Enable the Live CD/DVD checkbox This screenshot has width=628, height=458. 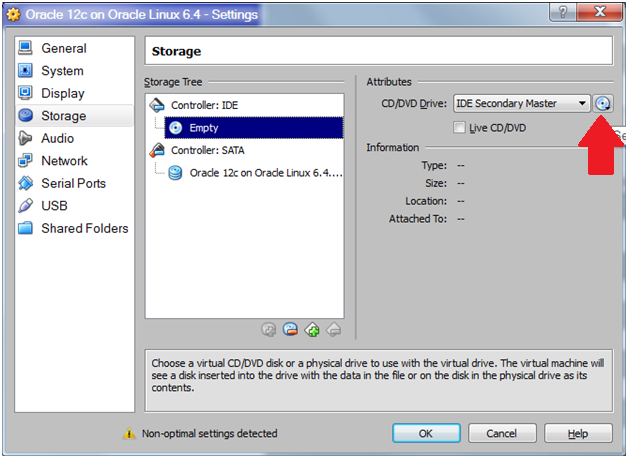(460, 128)
